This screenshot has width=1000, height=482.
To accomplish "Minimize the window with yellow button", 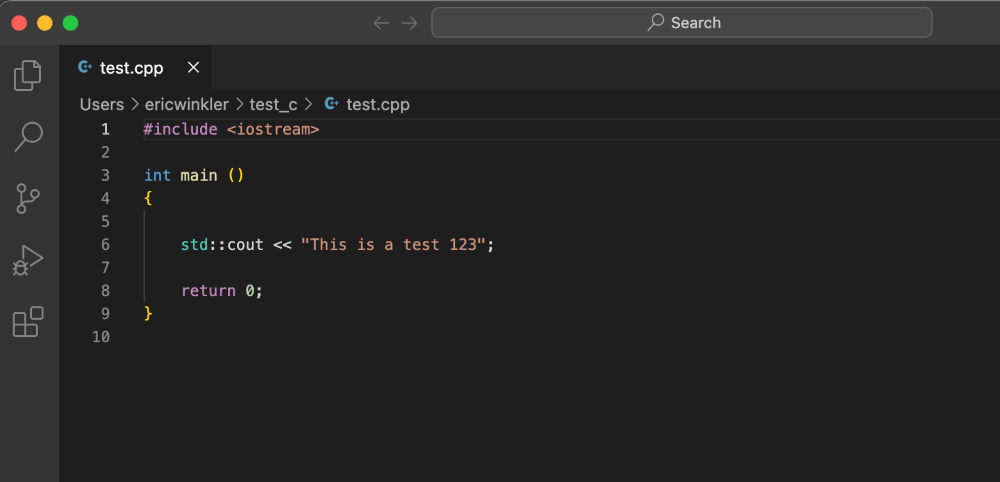I will pyautogui.click(x=45, y=23).
